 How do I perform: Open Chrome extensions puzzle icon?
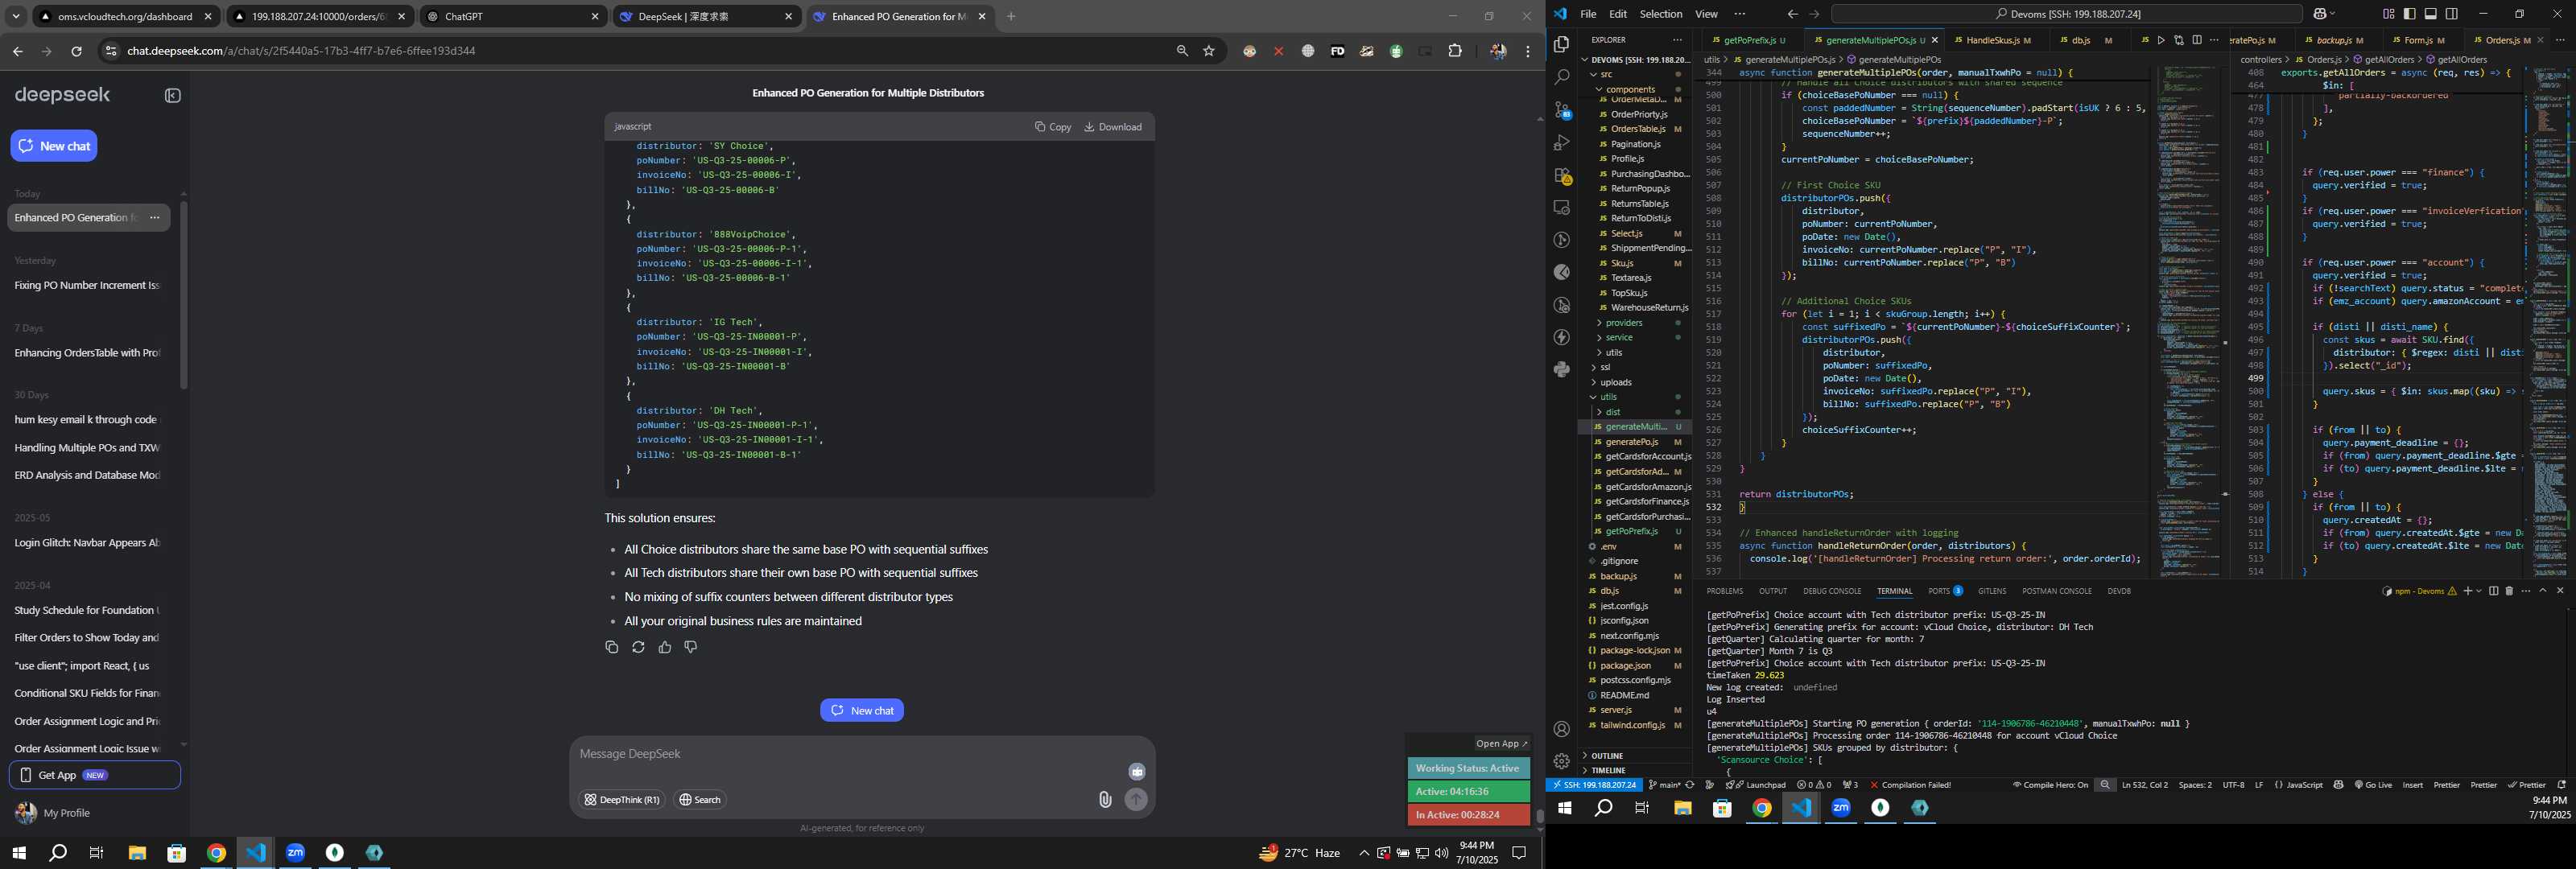[x=1455, y=51]
